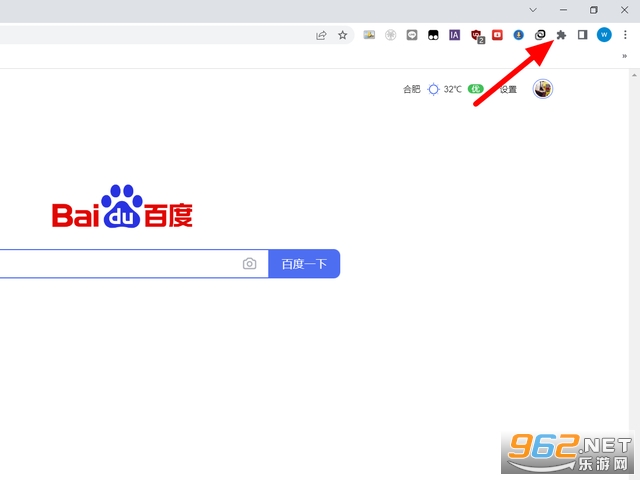This screenshot has width=640, height=480.
Task: Toggle the browser side panel
Action: point(582,35)
